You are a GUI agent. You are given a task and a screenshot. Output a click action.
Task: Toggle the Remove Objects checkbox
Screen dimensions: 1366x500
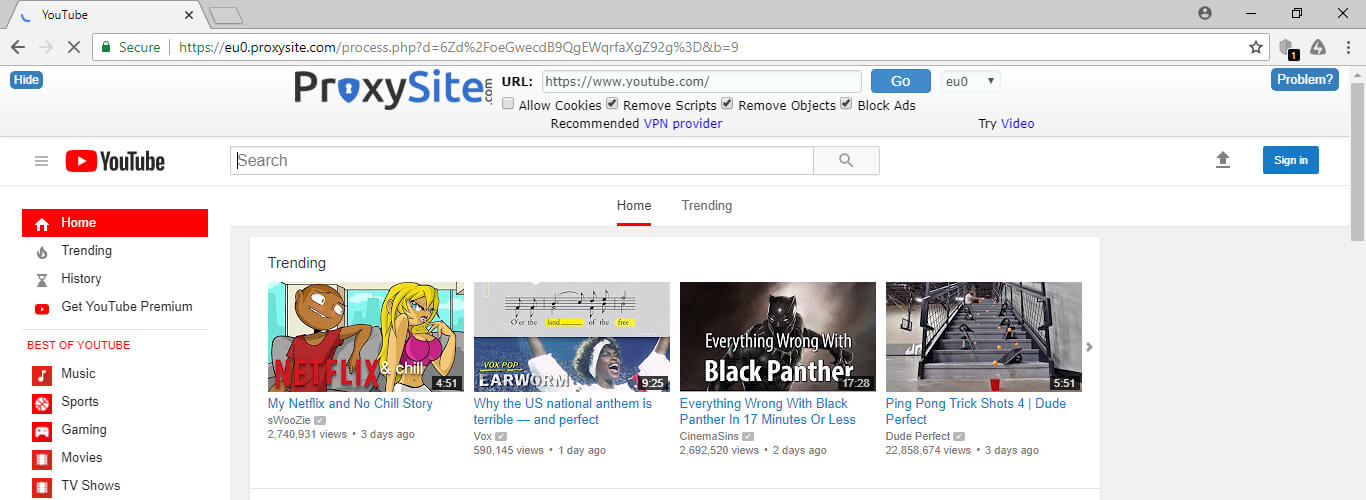727,104
